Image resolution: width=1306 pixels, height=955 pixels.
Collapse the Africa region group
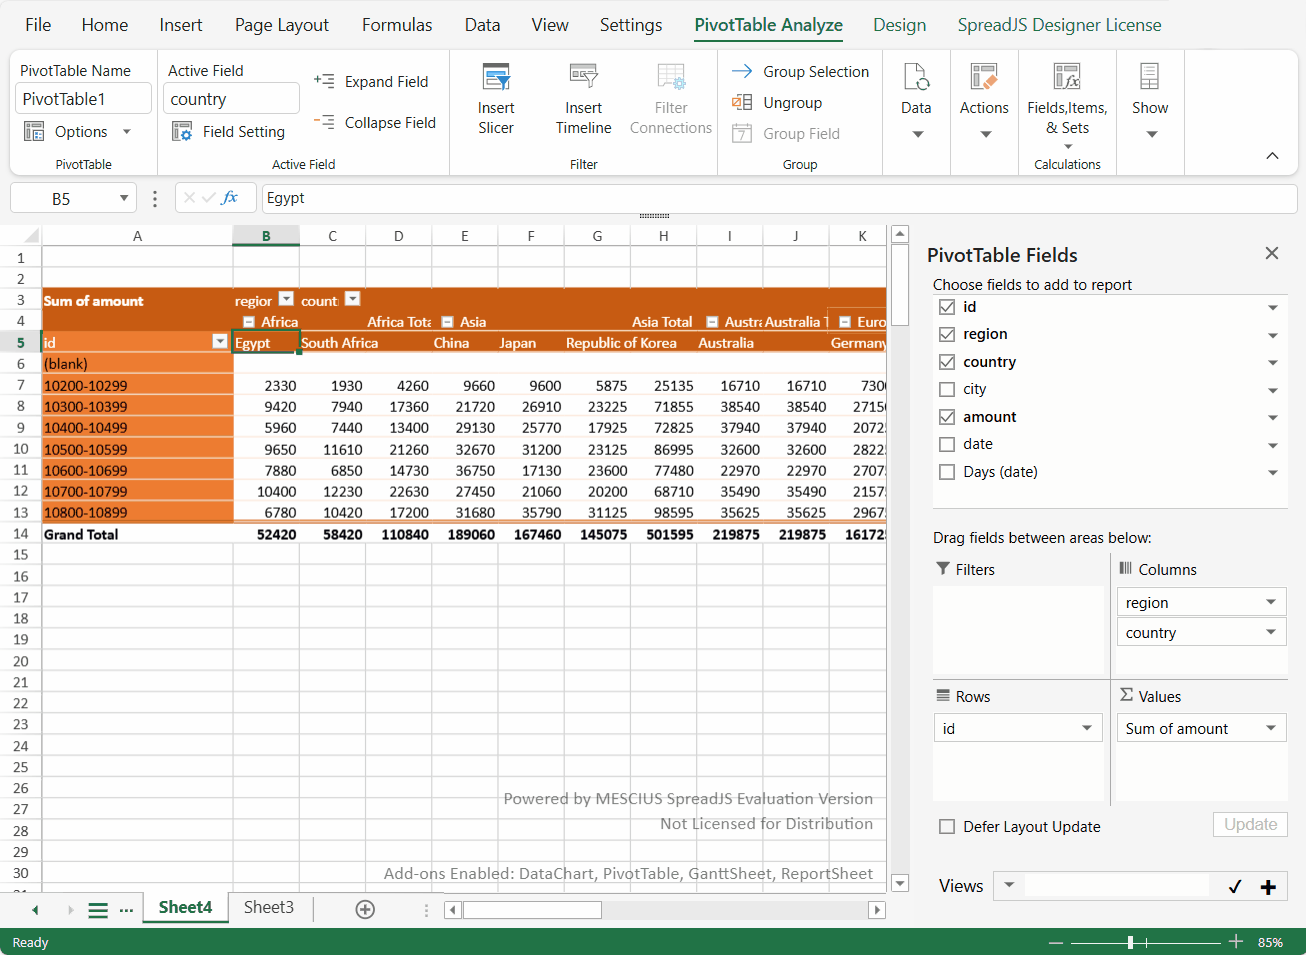(x=249, y=322)
